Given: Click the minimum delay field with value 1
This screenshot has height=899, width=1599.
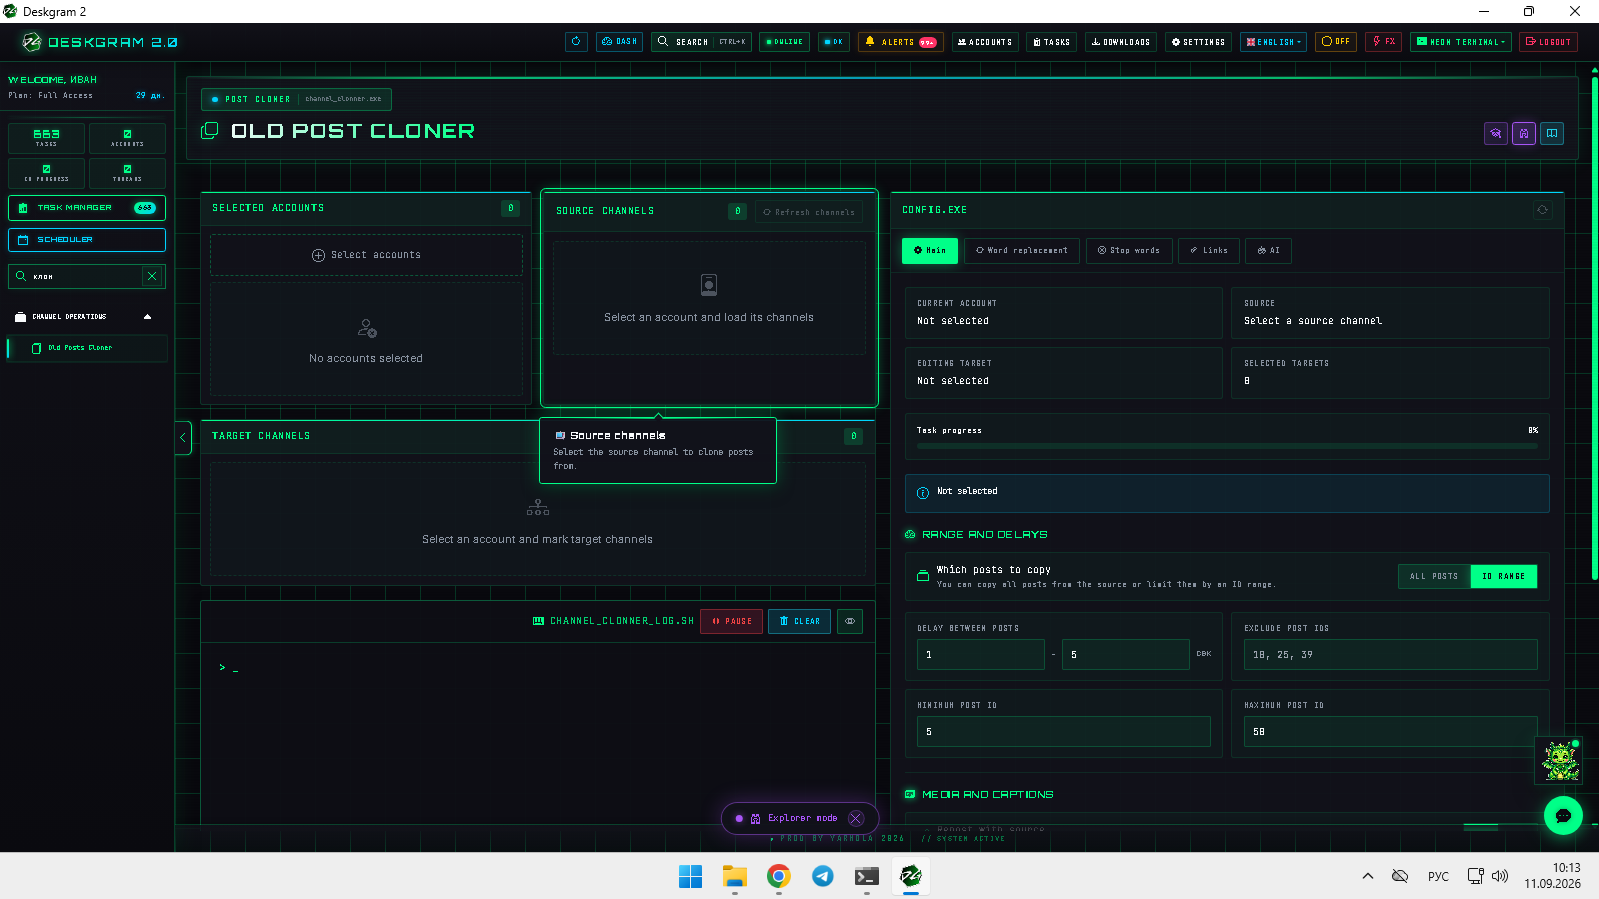Looking at the screenshot, I should (x=981, y=655).
